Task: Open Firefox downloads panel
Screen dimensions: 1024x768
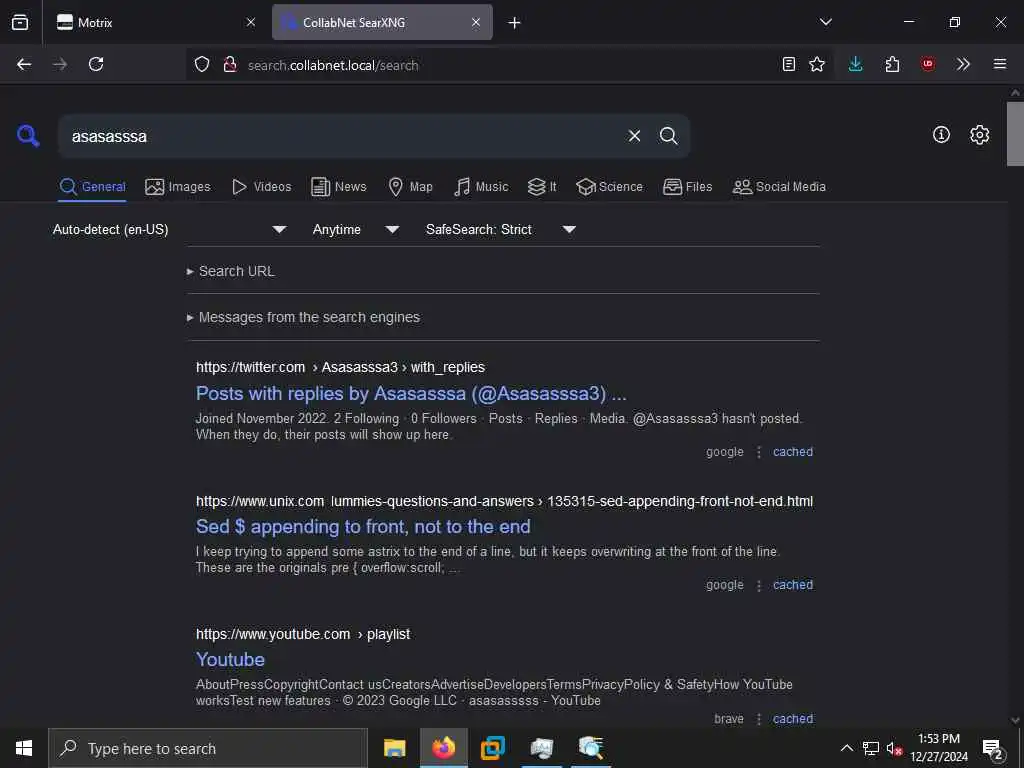Action: [856, 64]
